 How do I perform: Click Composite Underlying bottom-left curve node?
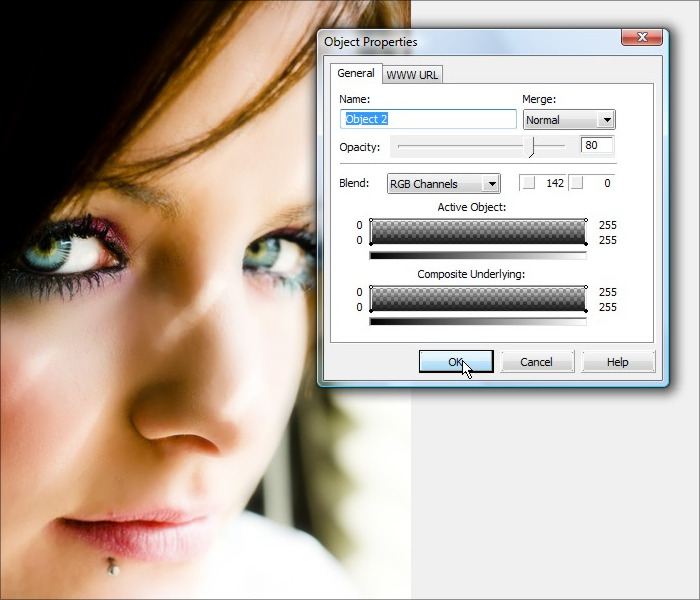371,311
